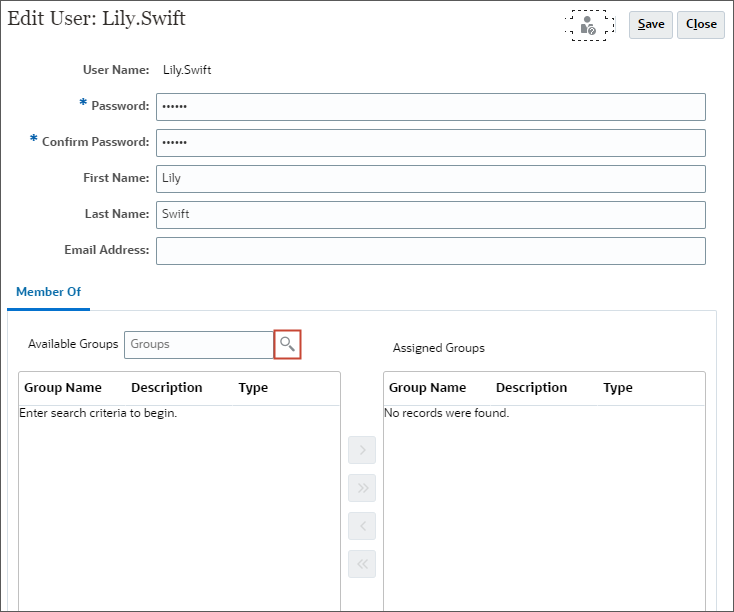Image resolution: width=734 pixels, height=612 pixels.
Task: Click Group Name header in Available Groups table
Action: click(x=63, y=388)
